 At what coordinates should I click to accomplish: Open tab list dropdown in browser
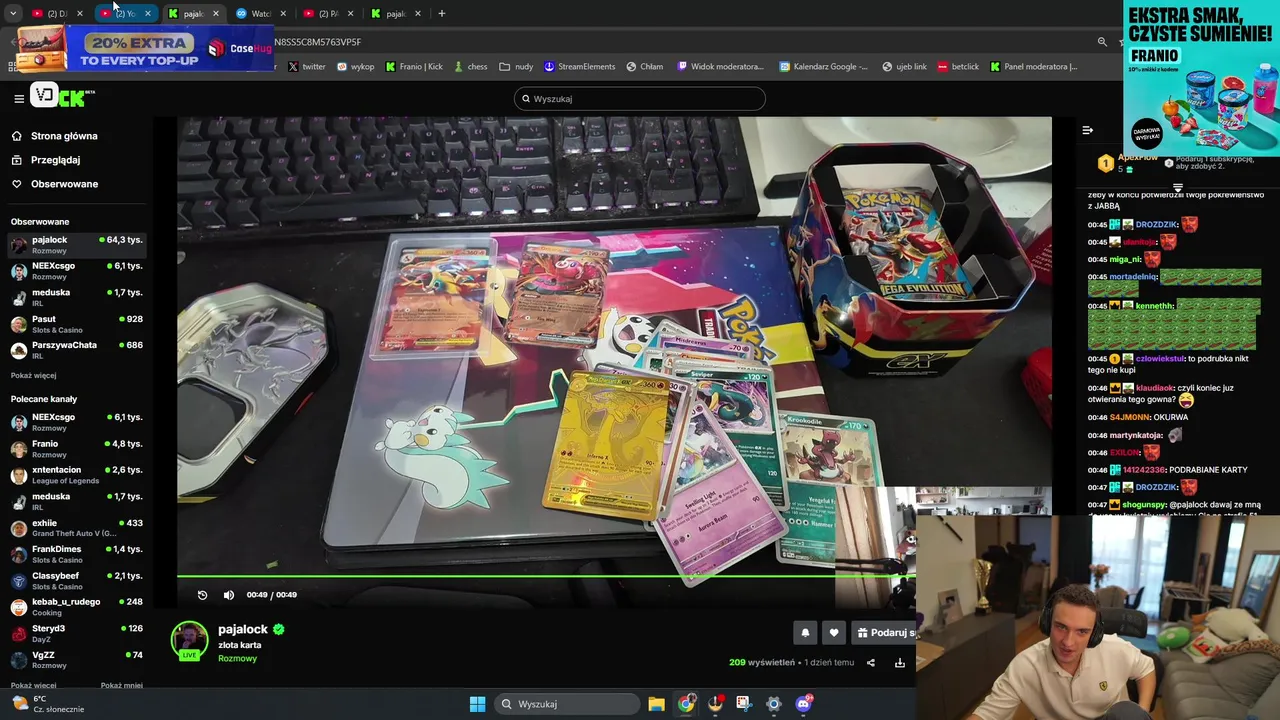pos(13,13)
